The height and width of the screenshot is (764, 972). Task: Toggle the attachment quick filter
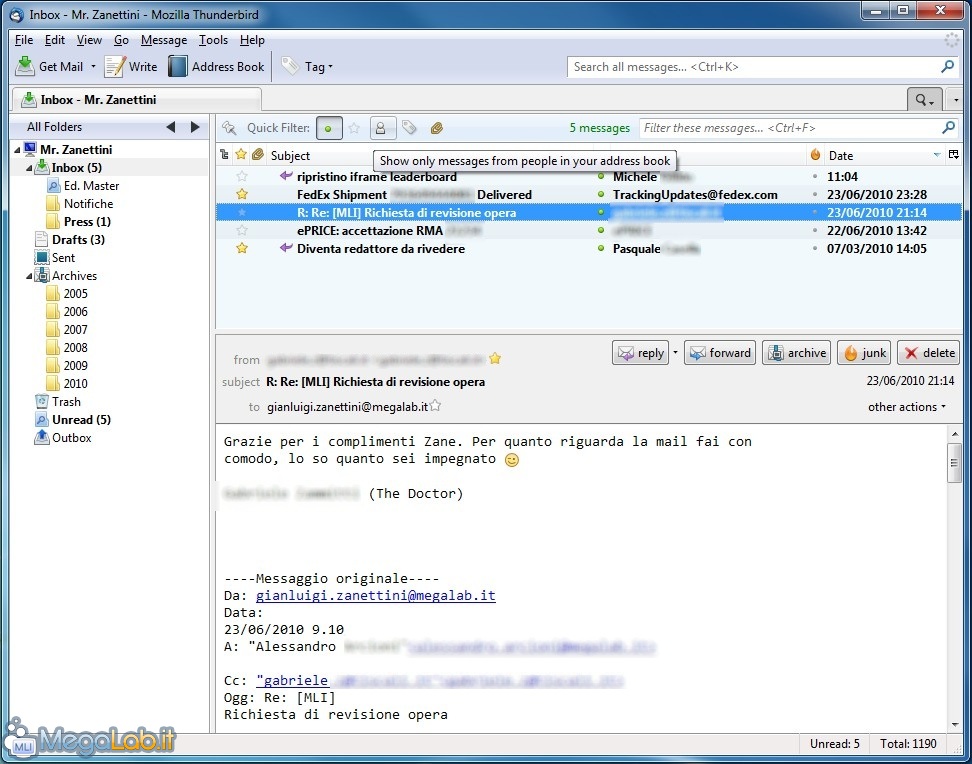pos(437,128)
